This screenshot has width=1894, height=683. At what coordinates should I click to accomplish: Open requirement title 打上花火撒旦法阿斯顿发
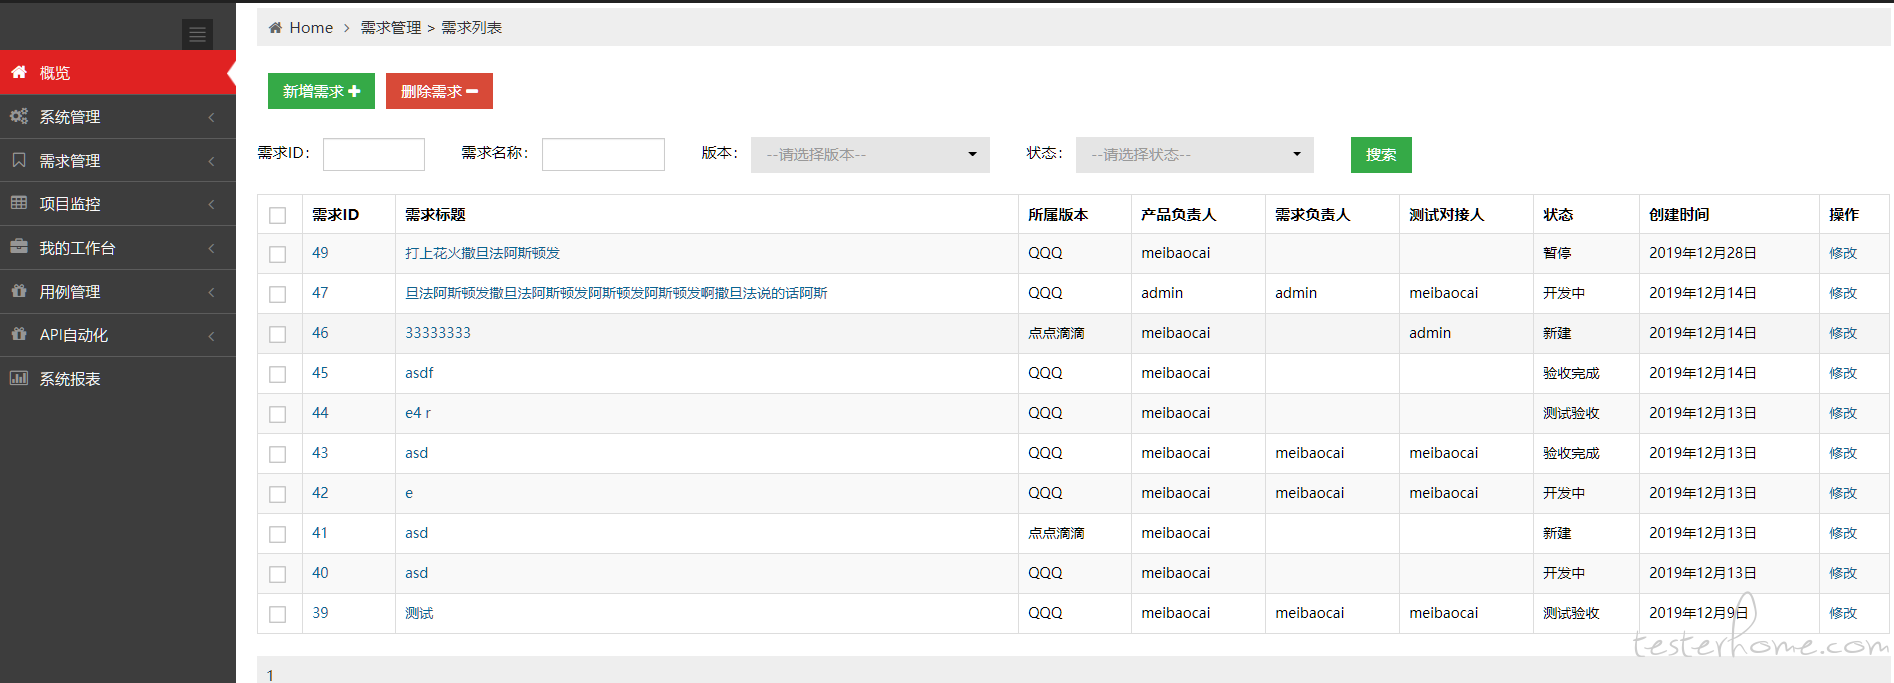pyautogui.click(x=482, y=253)
